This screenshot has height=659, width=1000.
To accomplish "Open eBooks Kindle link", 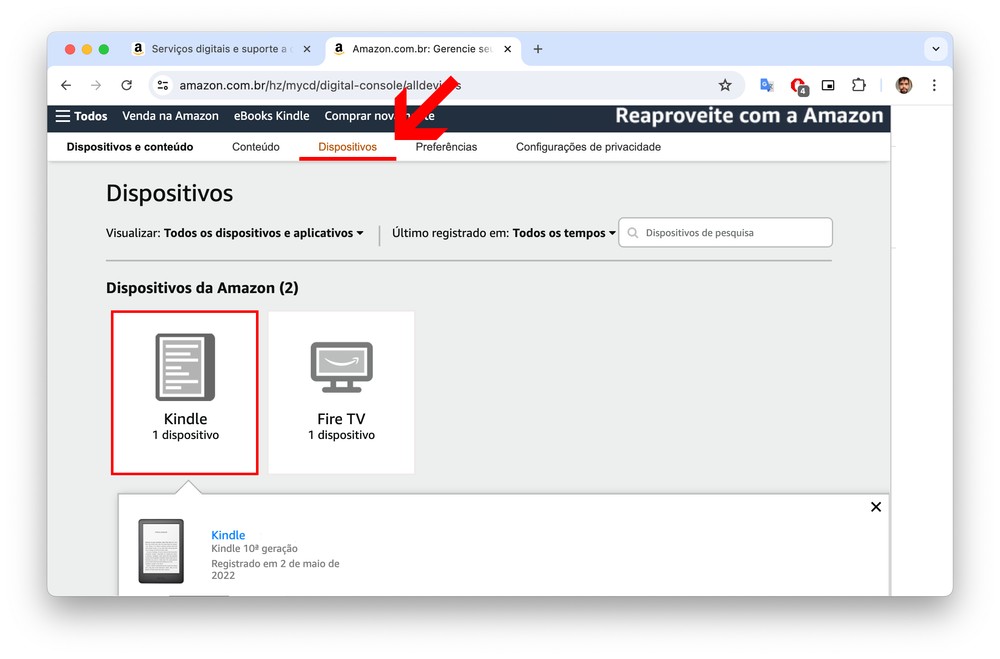I will click(x=271, y=116).
